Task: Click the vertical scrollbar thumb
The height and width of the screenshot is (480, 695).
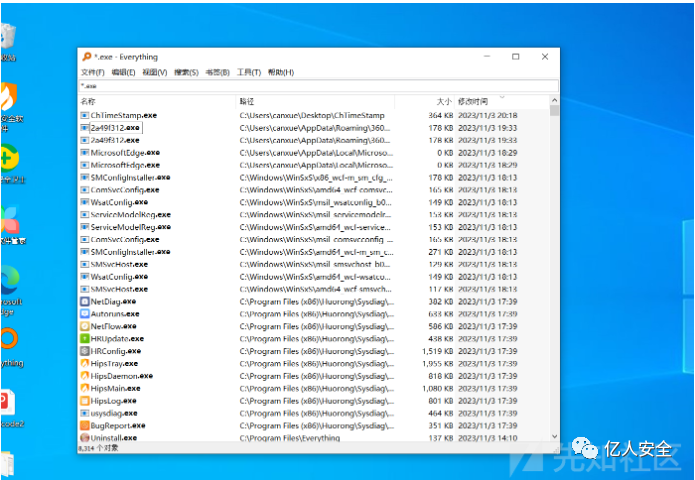Action: pos(554,110)
